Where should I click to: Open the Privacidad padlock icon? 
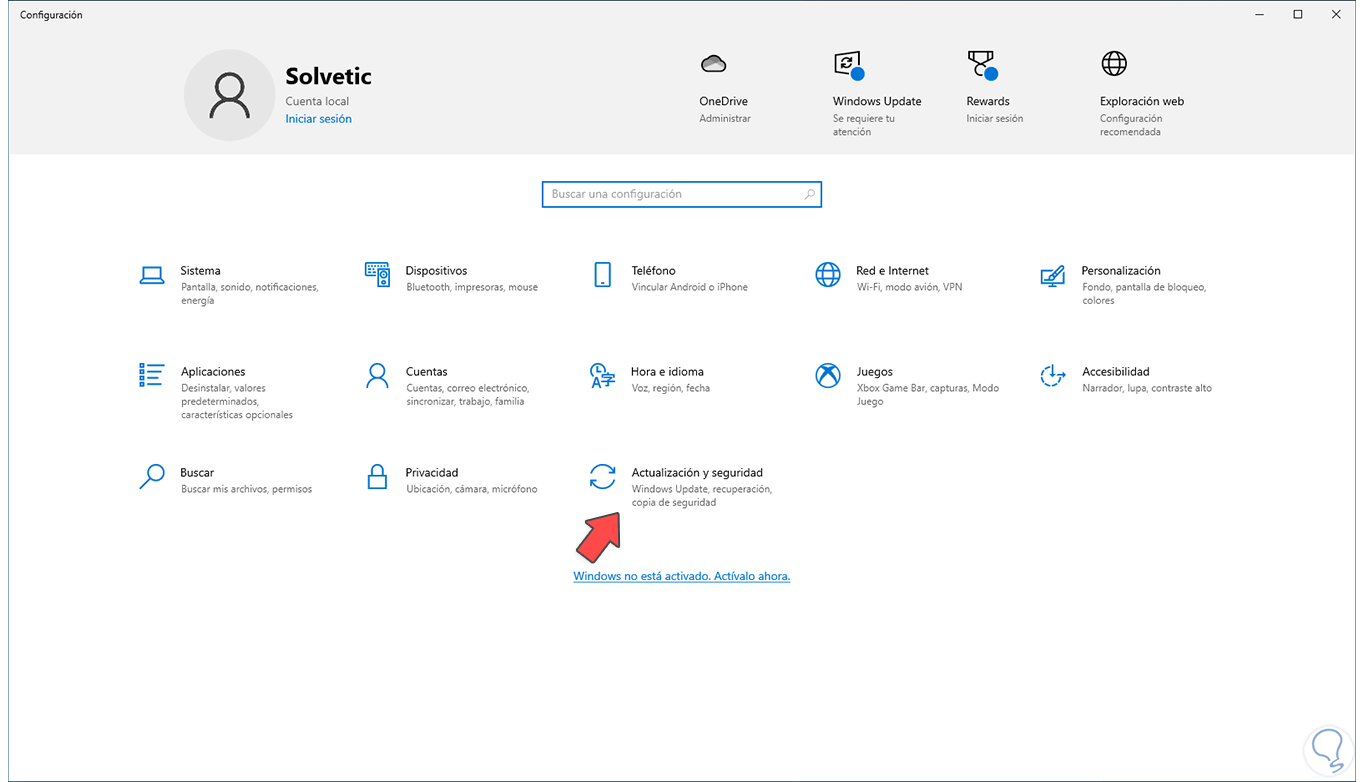[x=377, y=477]
